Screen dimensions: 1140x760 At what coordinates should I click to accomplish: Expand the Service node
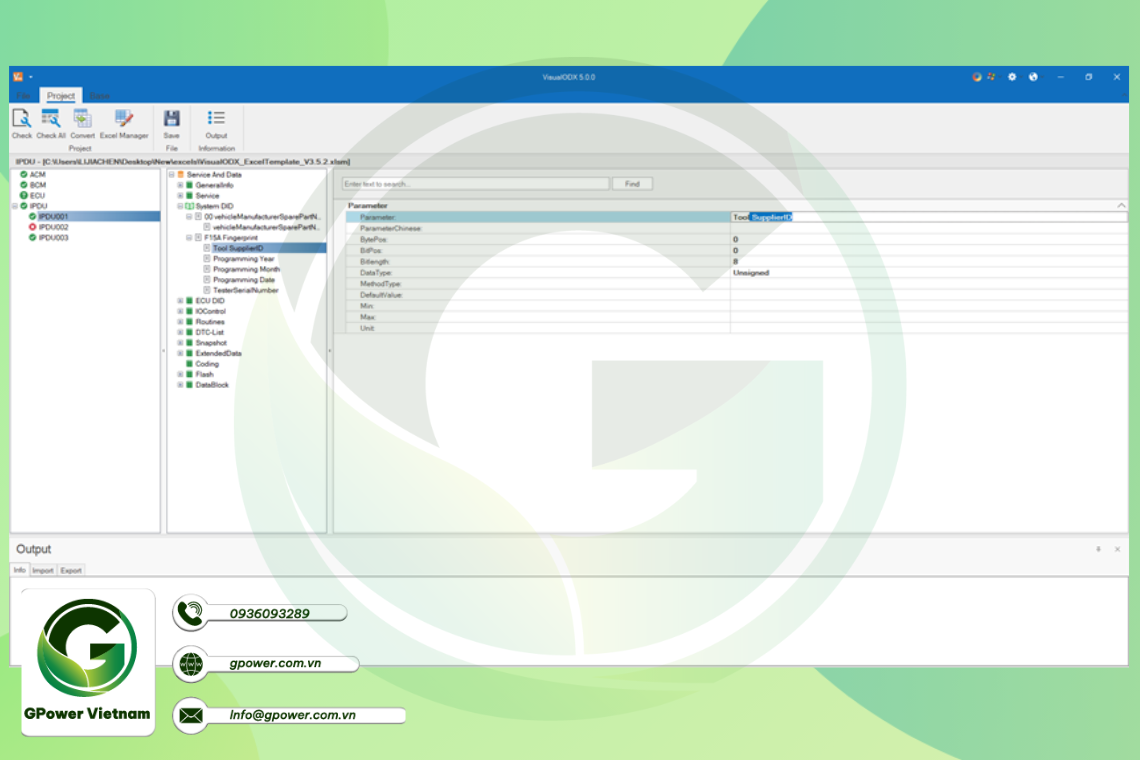(181, 196)
